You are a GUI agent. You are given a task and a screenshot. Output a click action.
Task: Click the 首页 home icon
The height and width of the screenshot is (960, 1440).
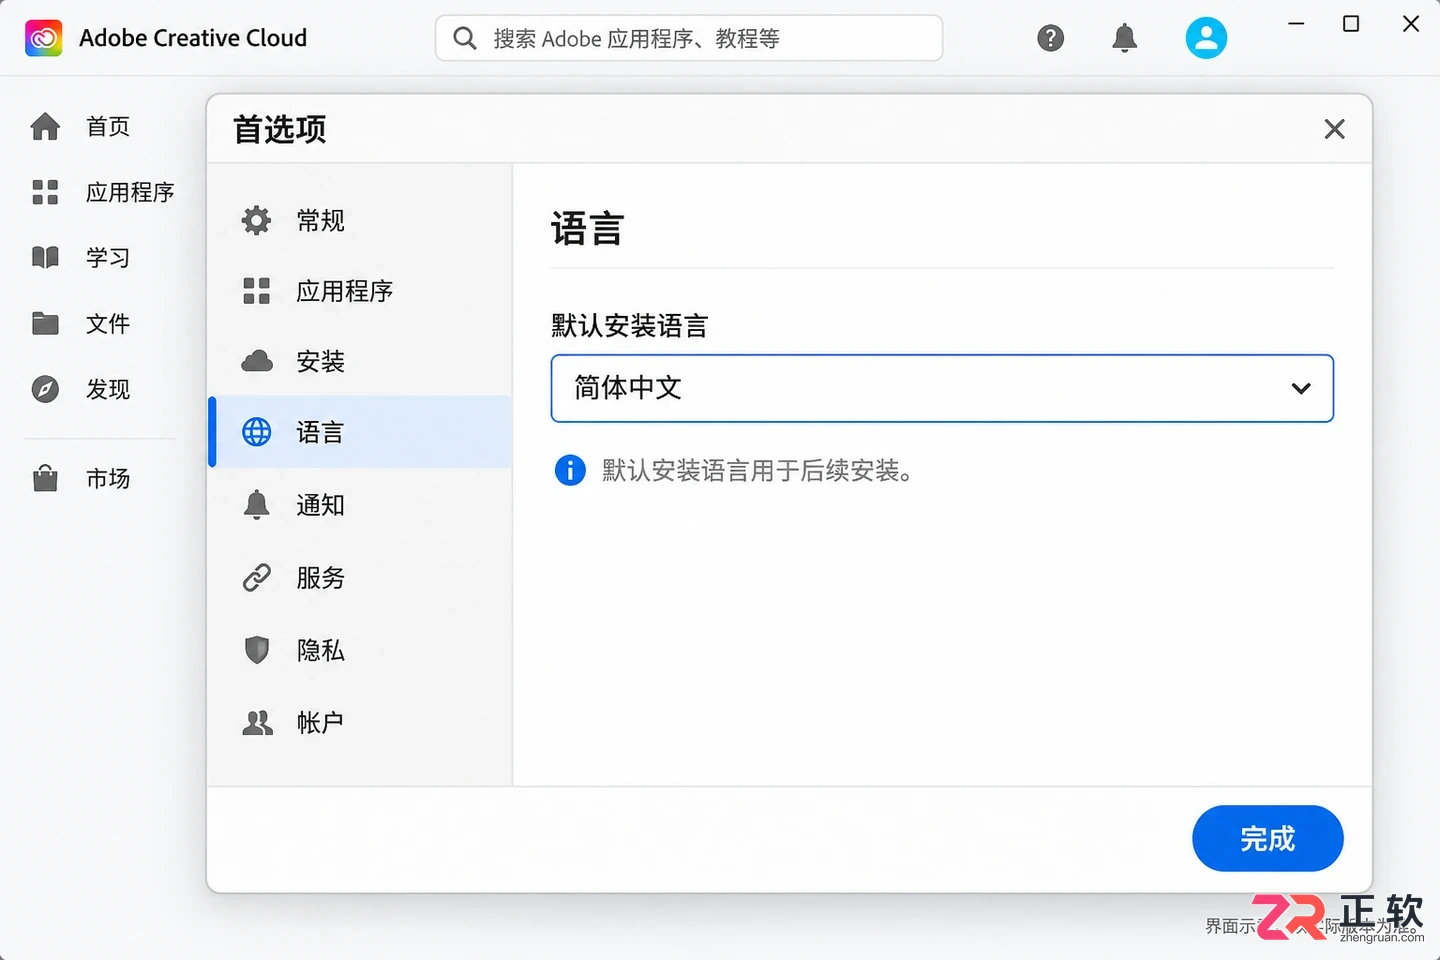coord(45,126)
